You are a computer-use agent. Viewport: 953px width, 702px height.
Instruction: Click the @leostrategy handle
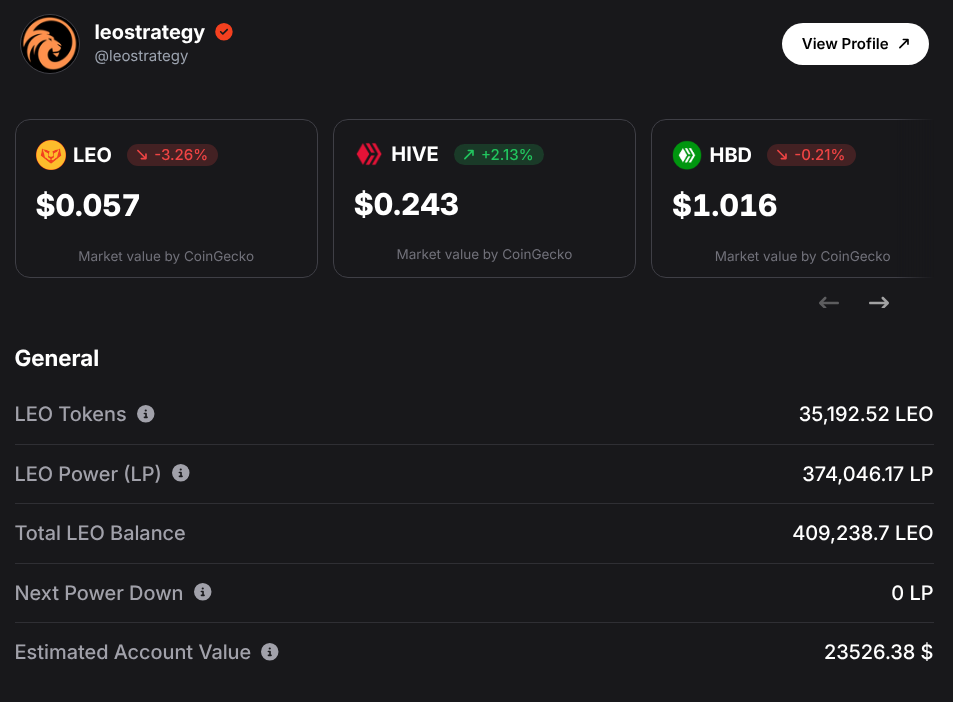click(x=141, y=56)
